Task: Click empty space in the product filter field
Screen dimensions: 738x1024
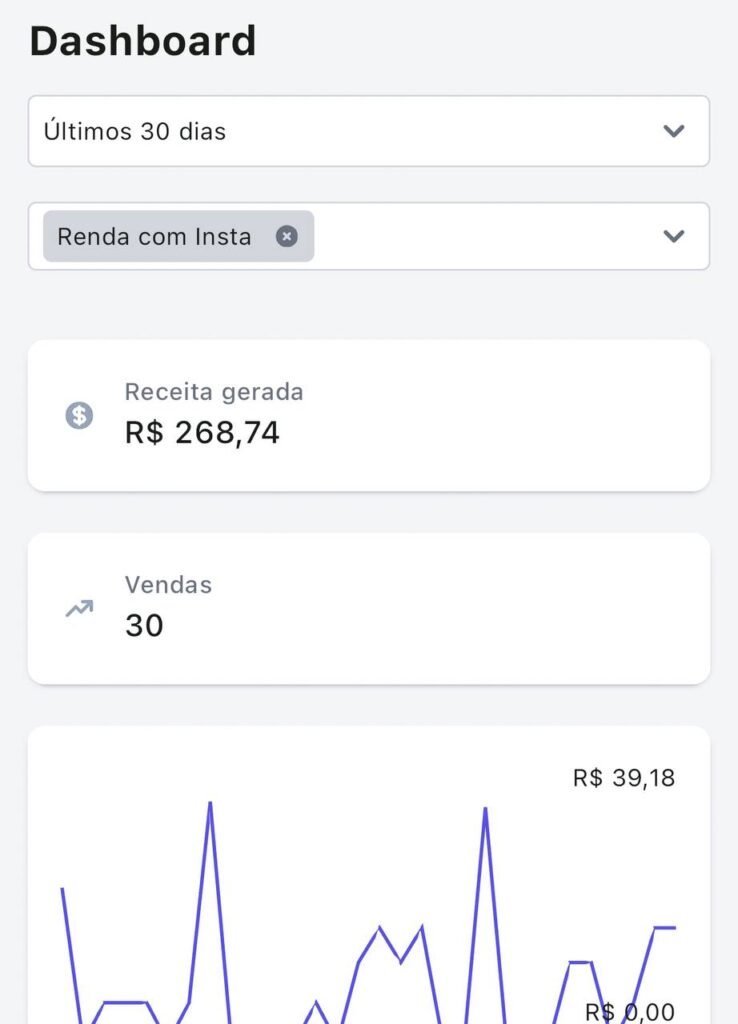Action: 480,236
